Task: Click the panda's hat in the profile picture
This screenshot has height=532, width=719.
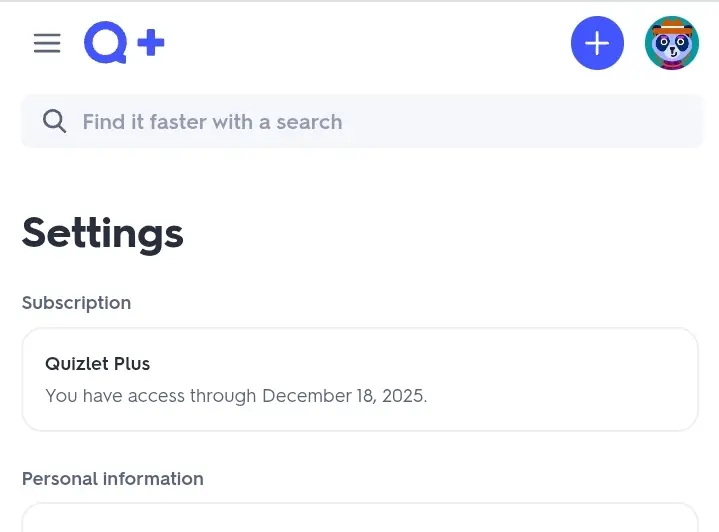Action: [x=672, y=26]
